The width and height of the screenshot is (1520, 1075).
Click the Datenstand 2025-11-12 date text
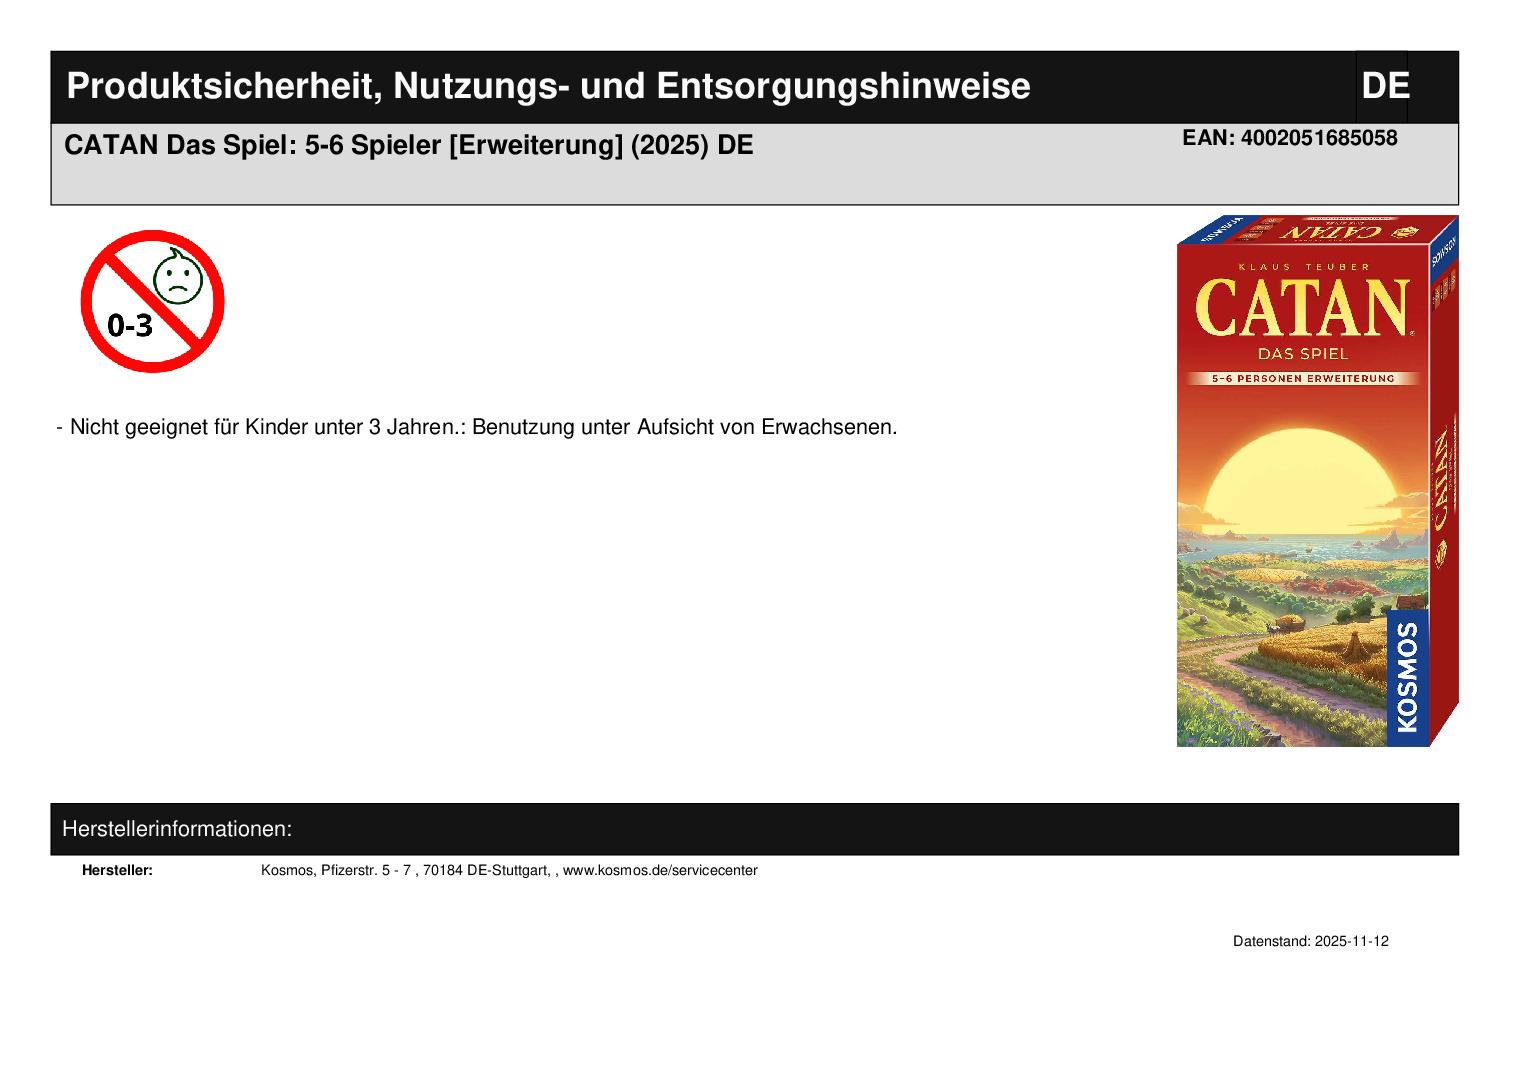(x=1310, y=942)
